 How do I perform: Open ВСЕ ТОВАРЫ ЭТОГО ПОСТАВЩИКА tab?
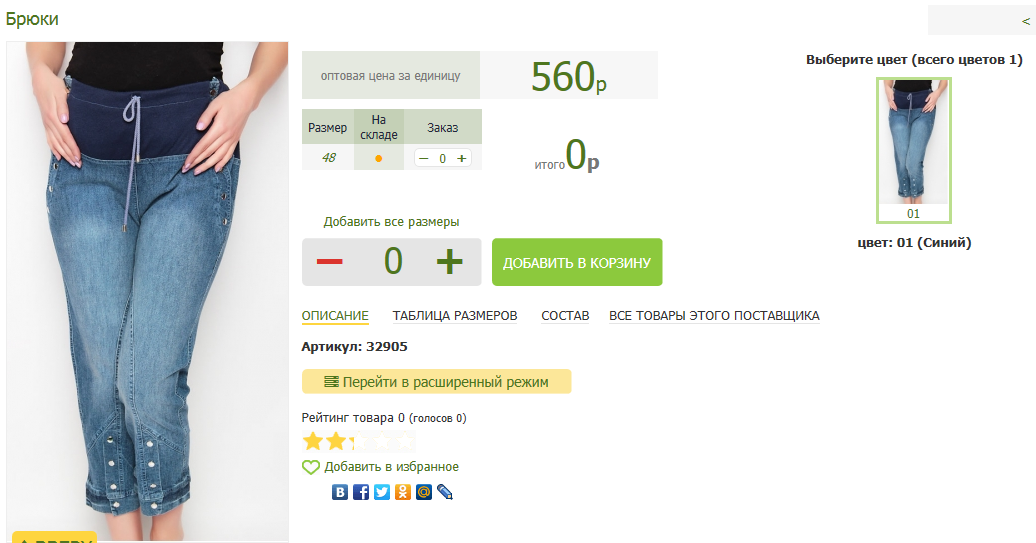point(714,316)
